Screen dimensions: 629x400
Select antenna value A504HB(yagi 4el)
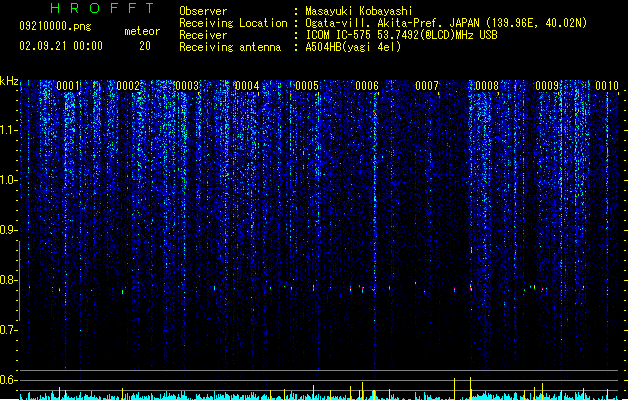pos(353,47)
